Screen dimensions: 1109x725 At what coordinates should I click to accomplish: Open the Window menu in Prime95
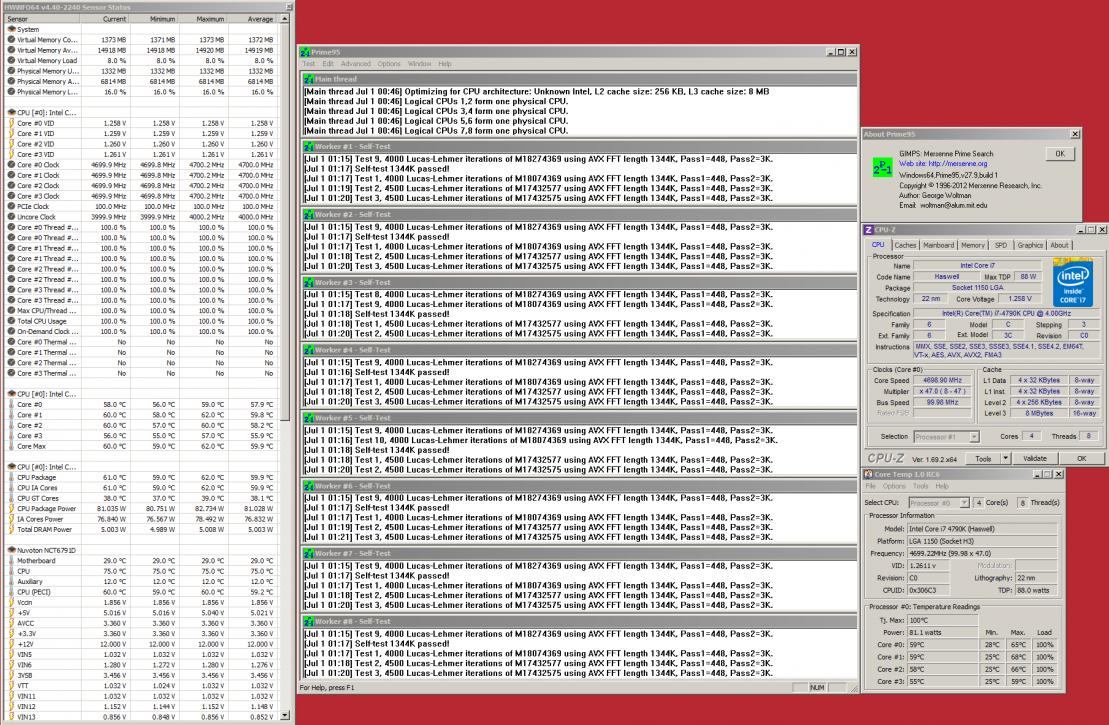click(x=419, y=64)
